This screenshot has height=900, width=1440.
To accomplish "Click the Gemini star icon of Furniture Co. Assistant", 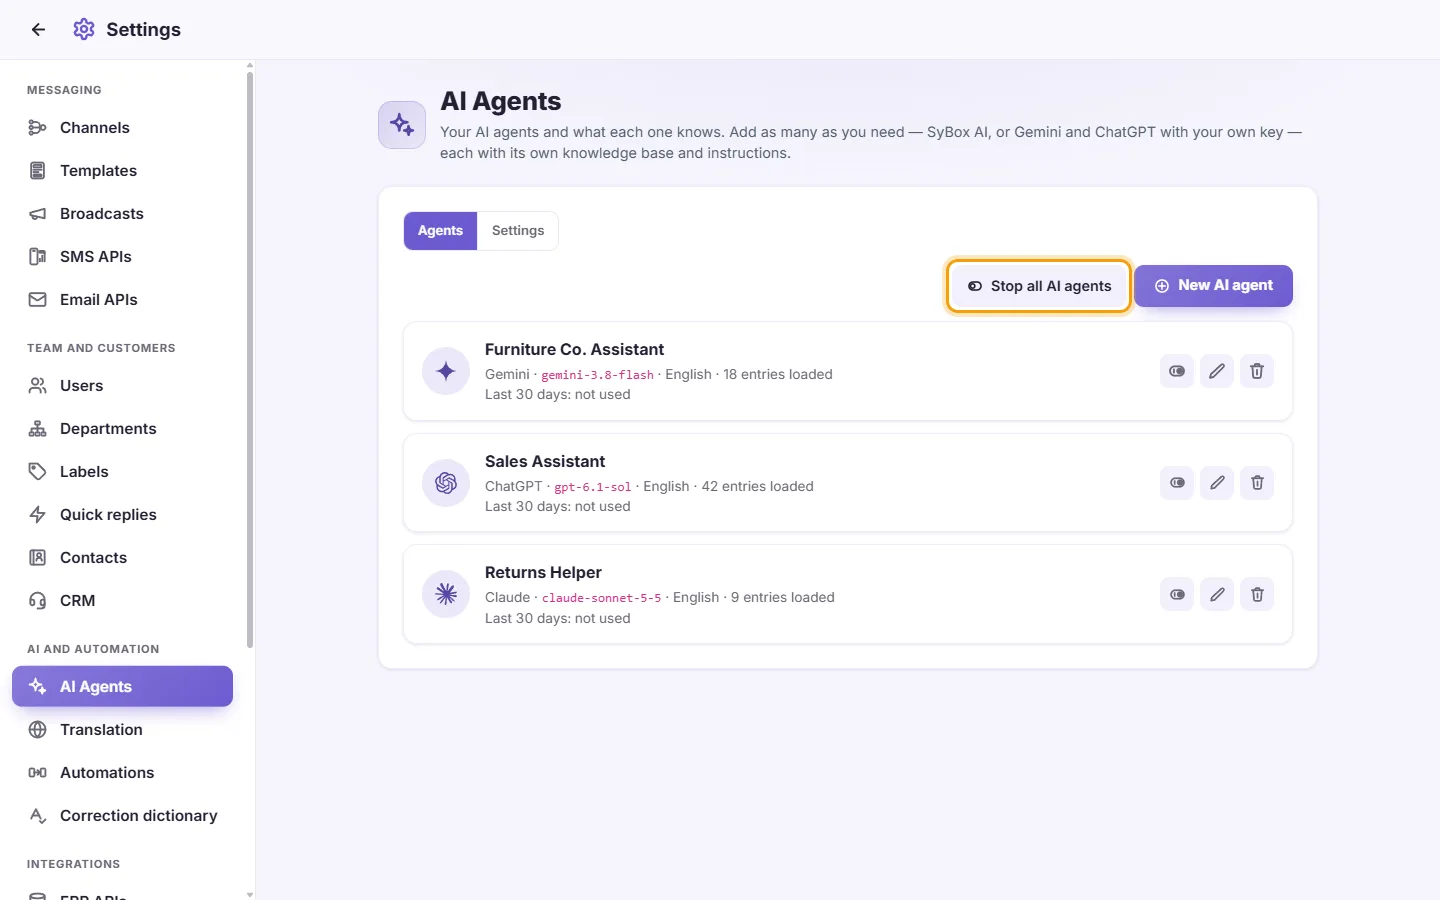I will [x=446, y=372].
